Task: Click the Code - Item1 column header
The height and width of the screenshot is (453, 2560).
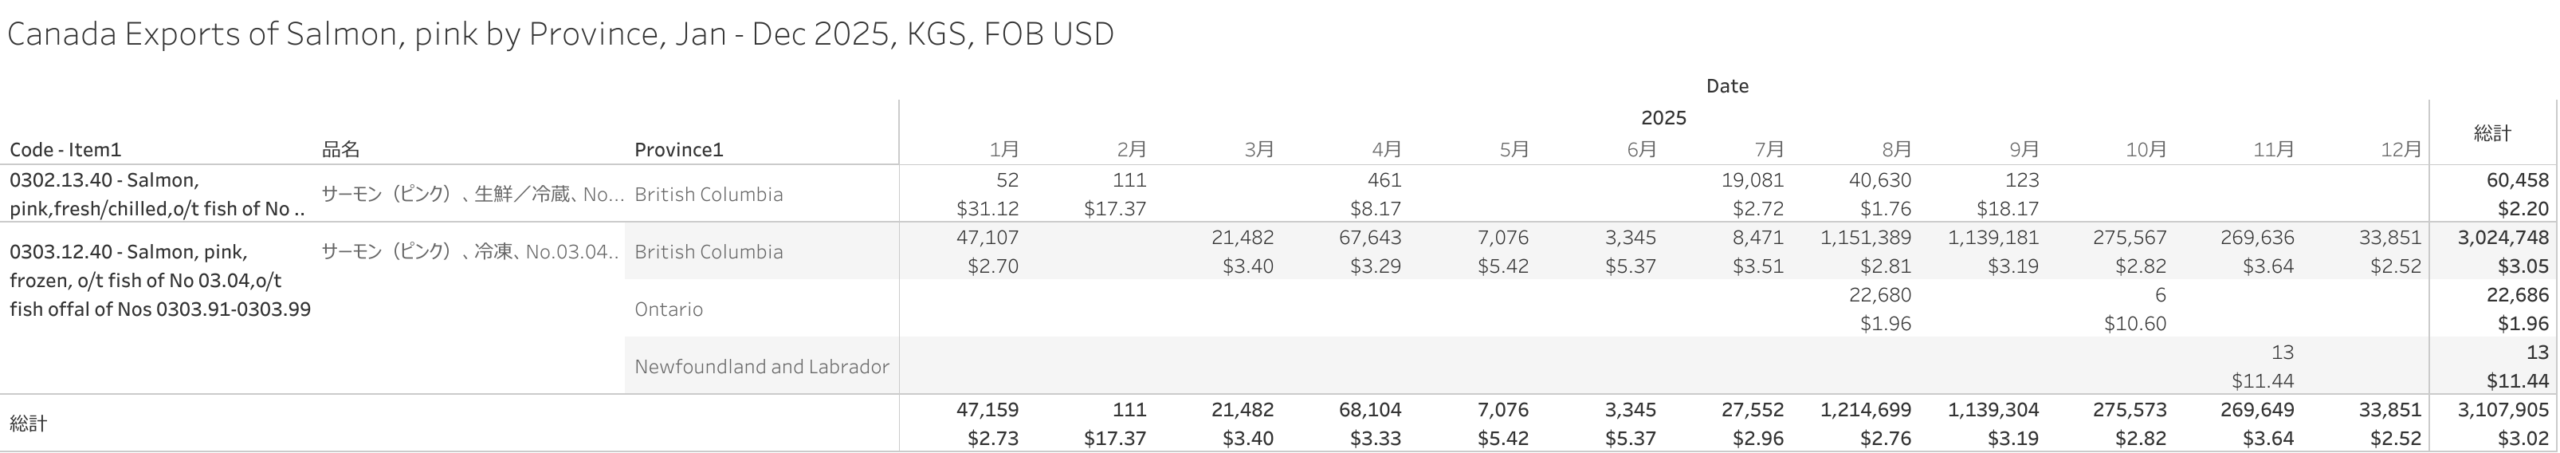Action: [65, 150]
